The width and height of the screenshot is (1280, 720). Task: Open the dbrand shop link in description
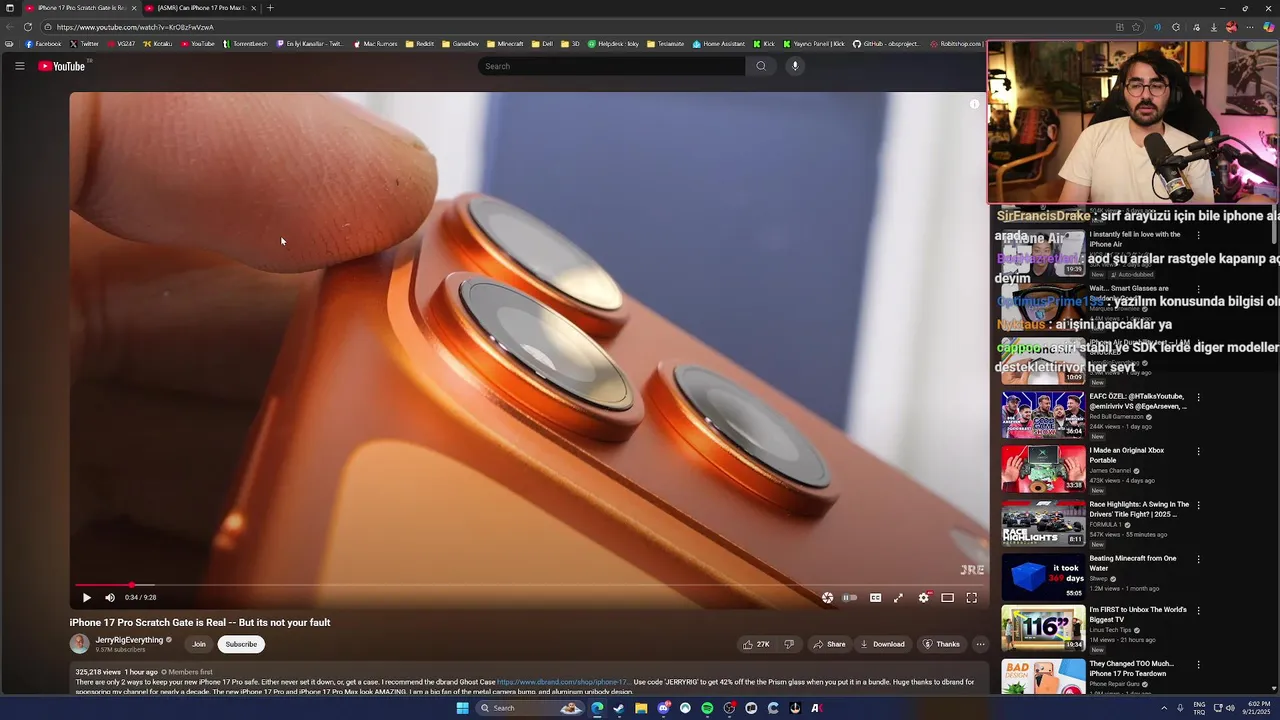[563, 682]
